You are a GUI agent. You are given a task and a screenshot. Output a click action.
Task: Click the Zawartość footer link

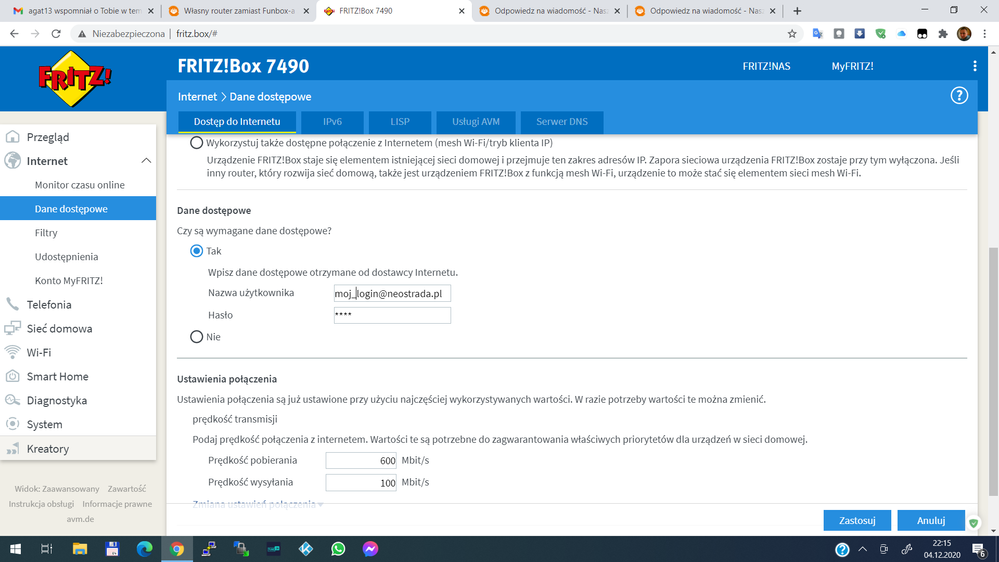[127, 489]
